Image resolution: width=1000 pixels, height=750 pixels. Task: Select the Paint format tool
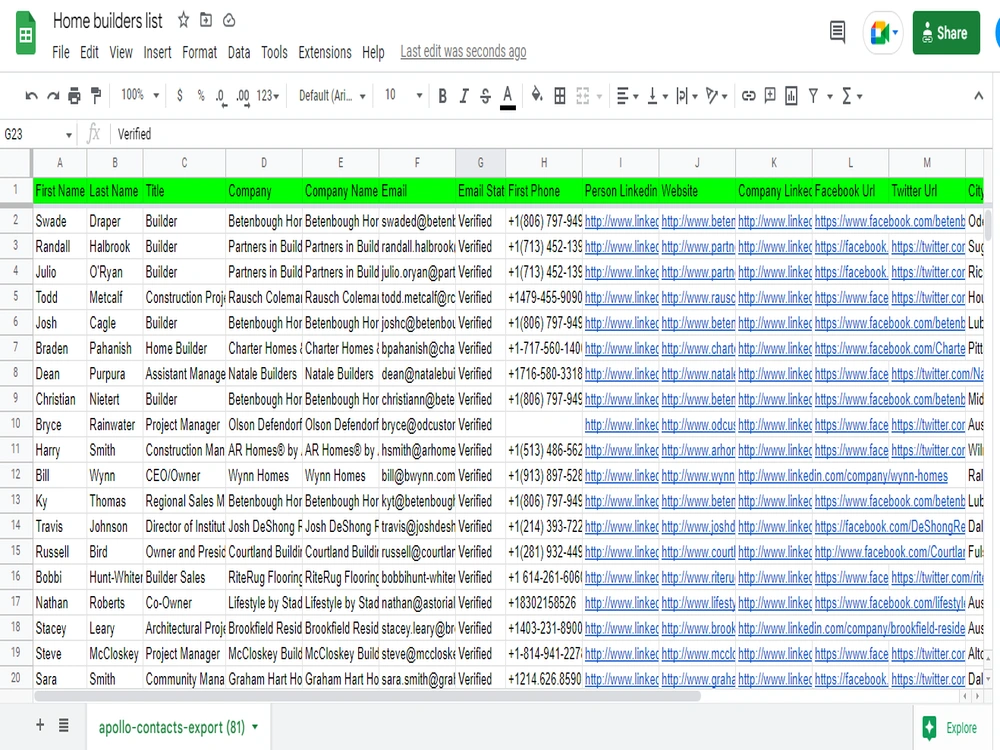point(96,96)
